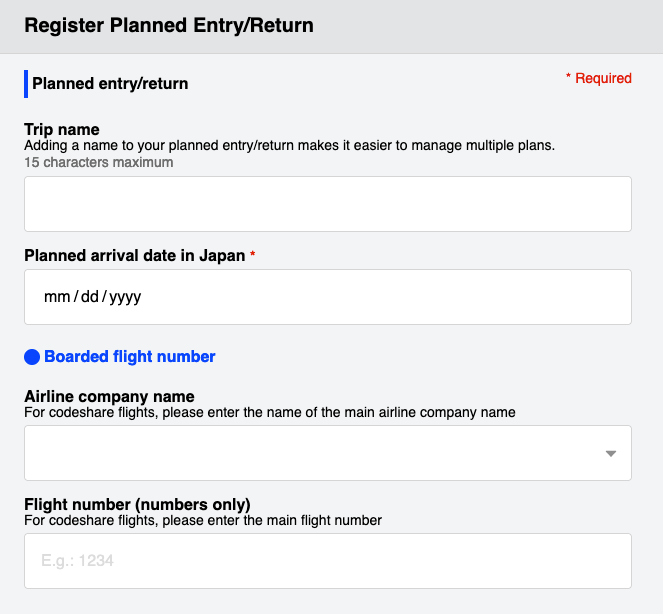Click the Trip name label
Viewport: 663px width, 614px height.
pos(62,129)
